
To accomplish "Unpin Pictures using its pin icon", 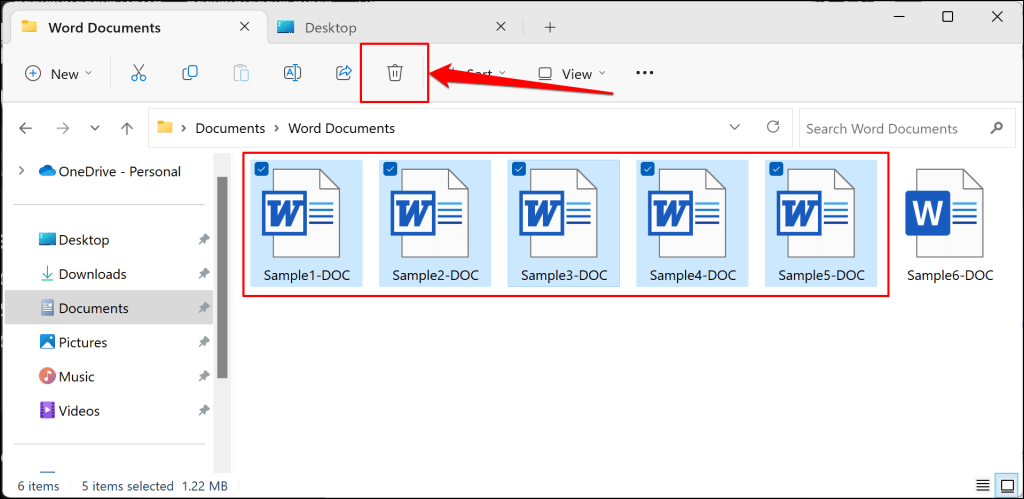I will [x=203, y=342].
